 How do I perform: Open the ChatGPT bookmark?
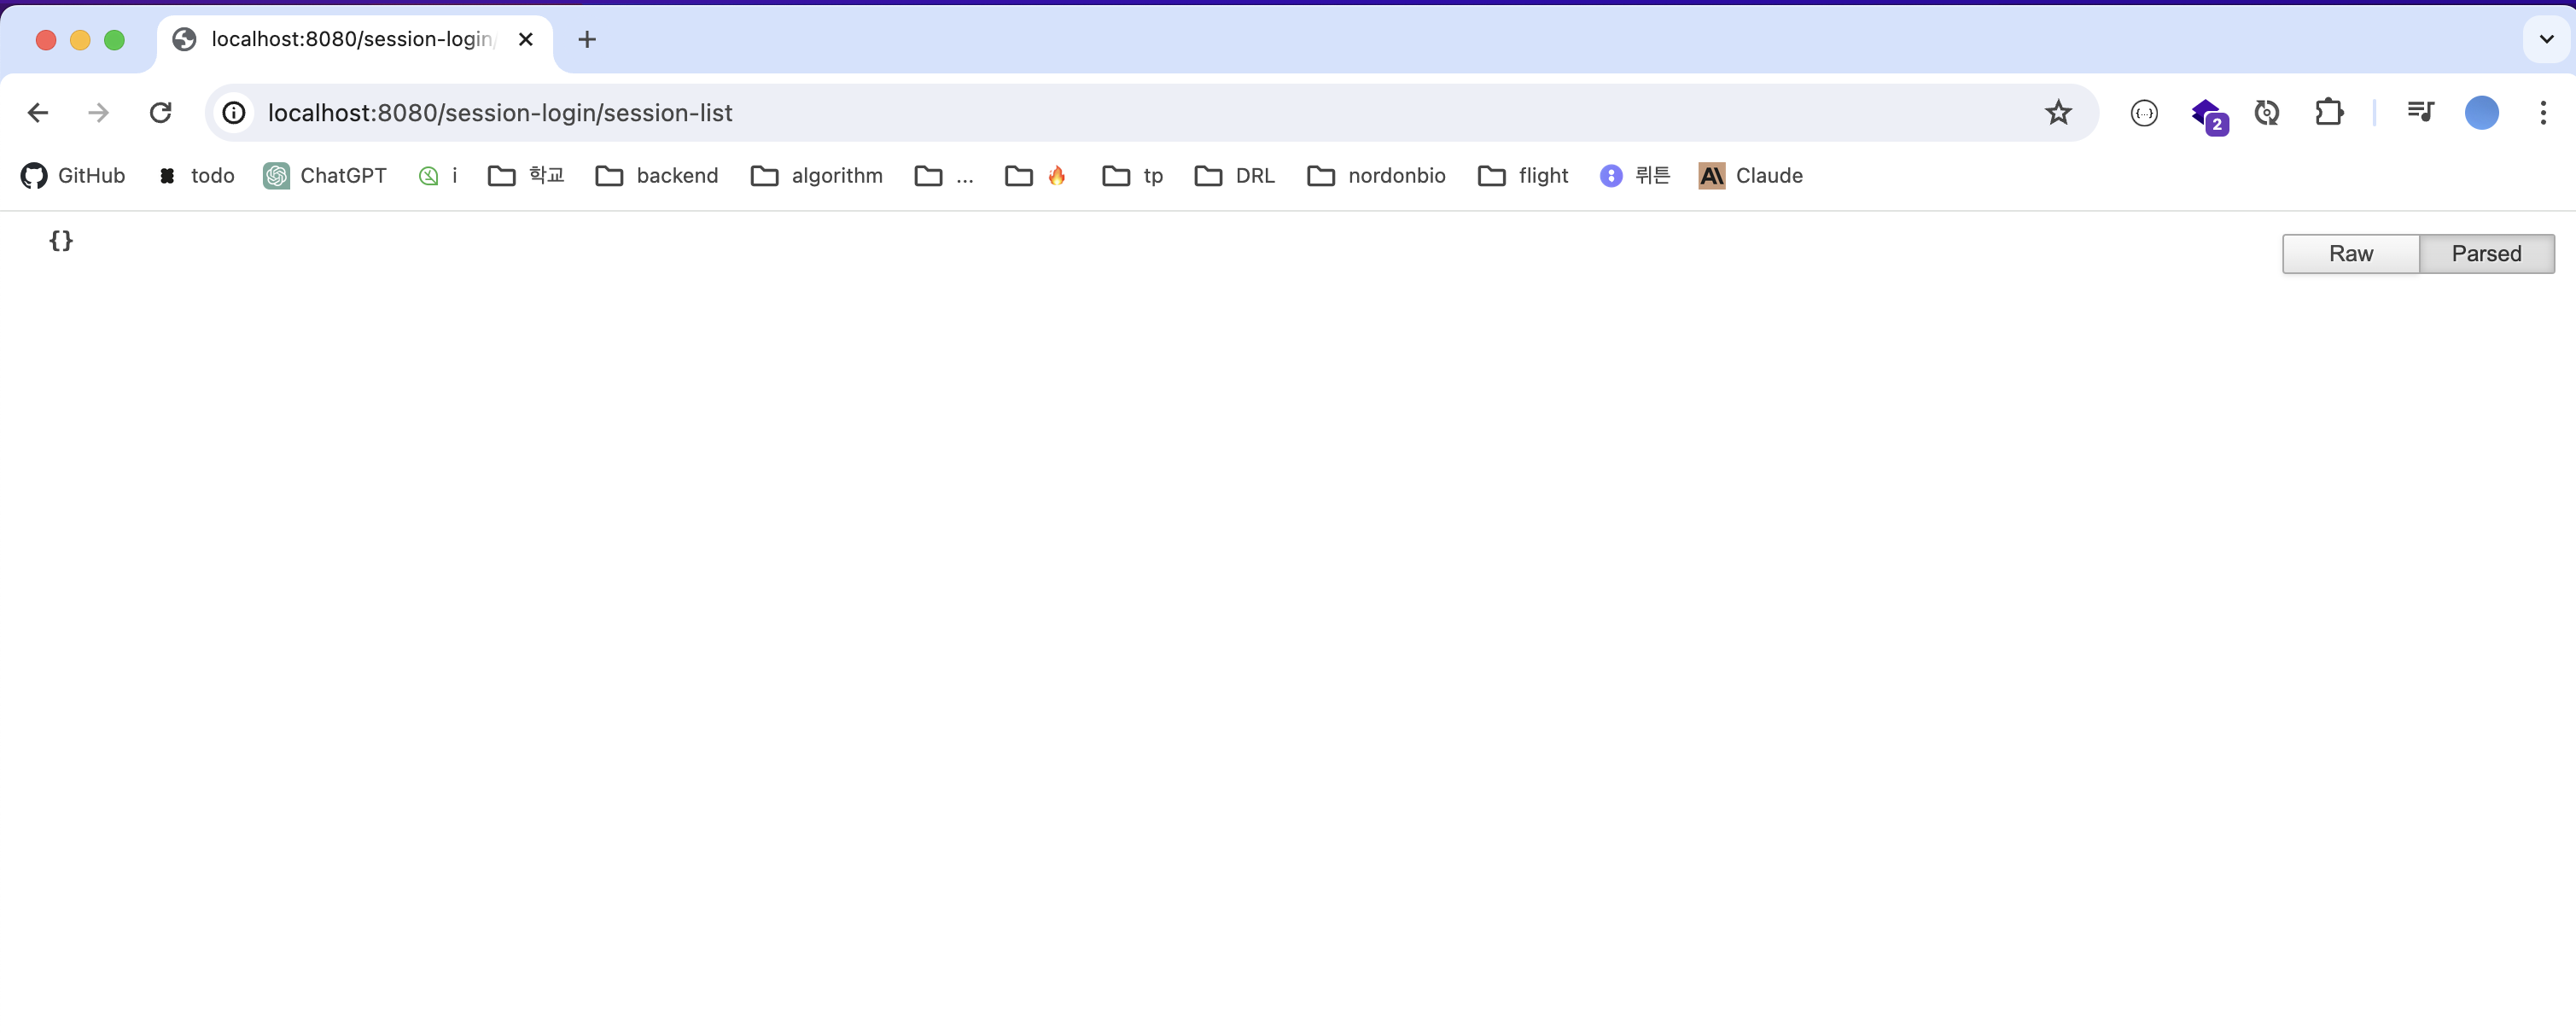[325, 176]
